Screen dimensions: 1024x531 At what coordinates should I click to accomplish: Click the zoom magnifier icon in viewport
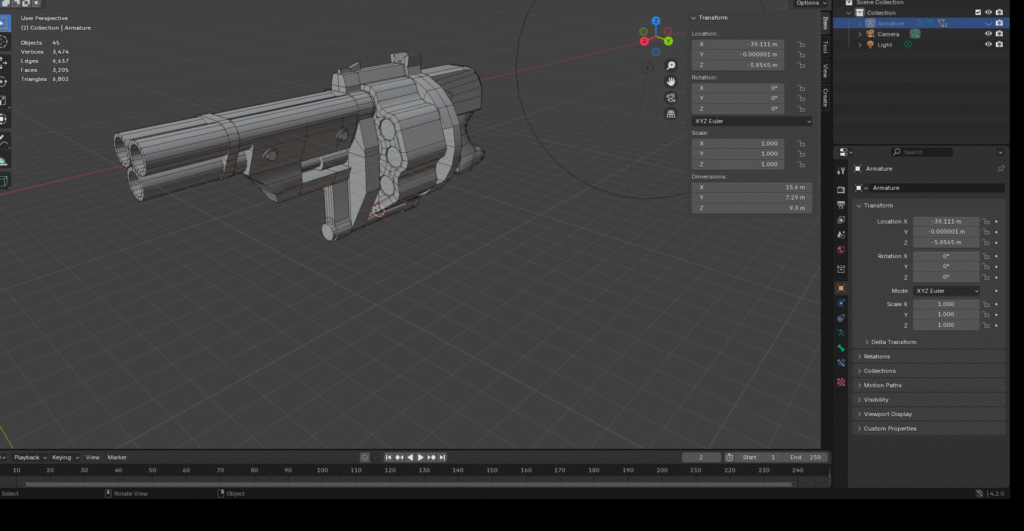pos(671,65)
